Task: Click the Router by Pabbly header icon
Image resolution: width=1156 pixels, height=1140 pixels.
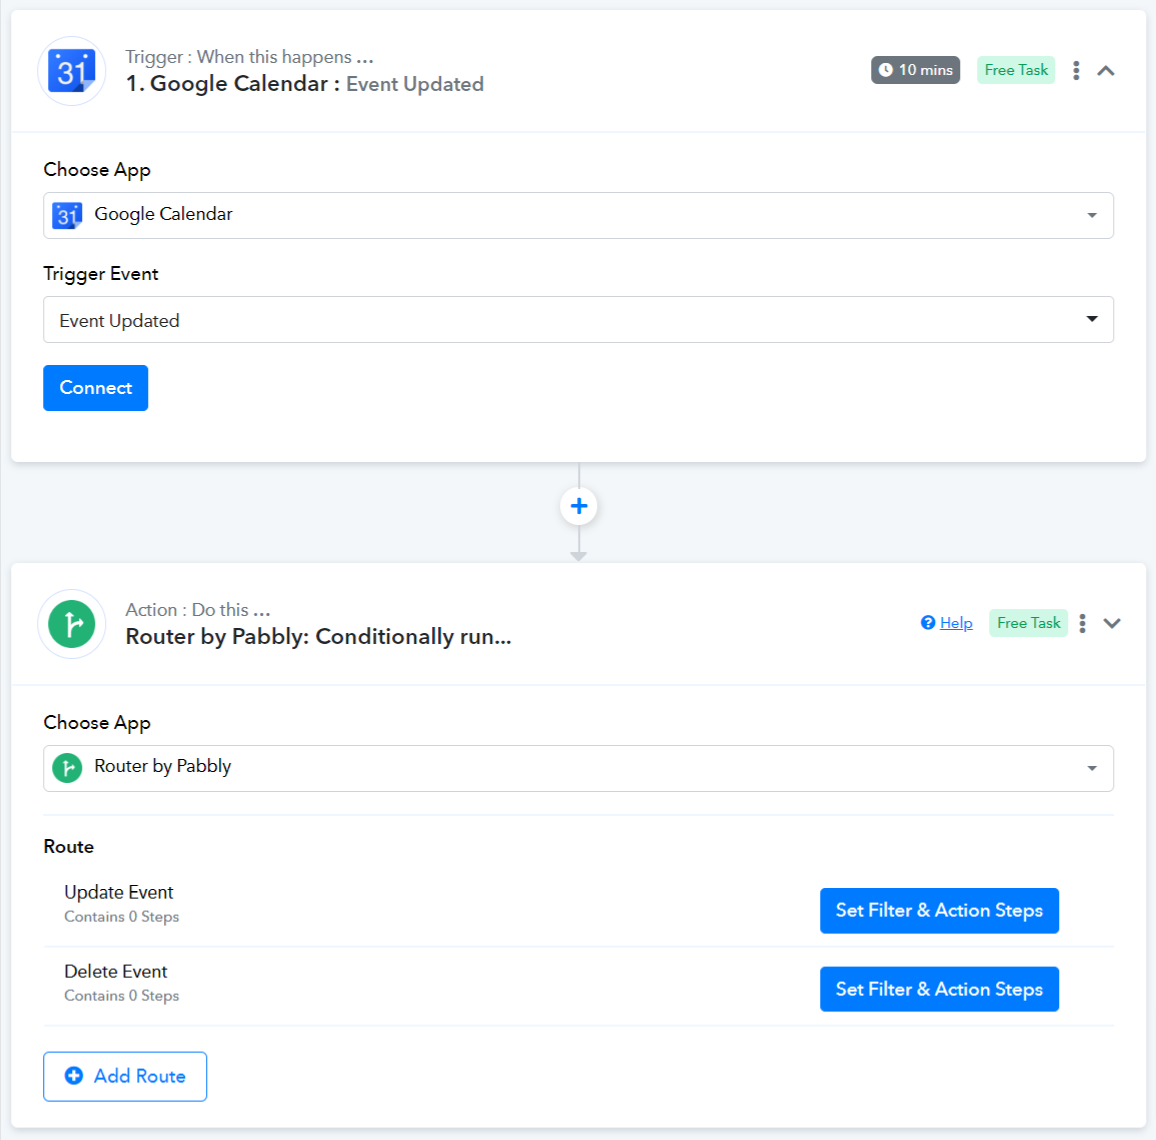Action: pyautogui.click(x=72, y=624)
